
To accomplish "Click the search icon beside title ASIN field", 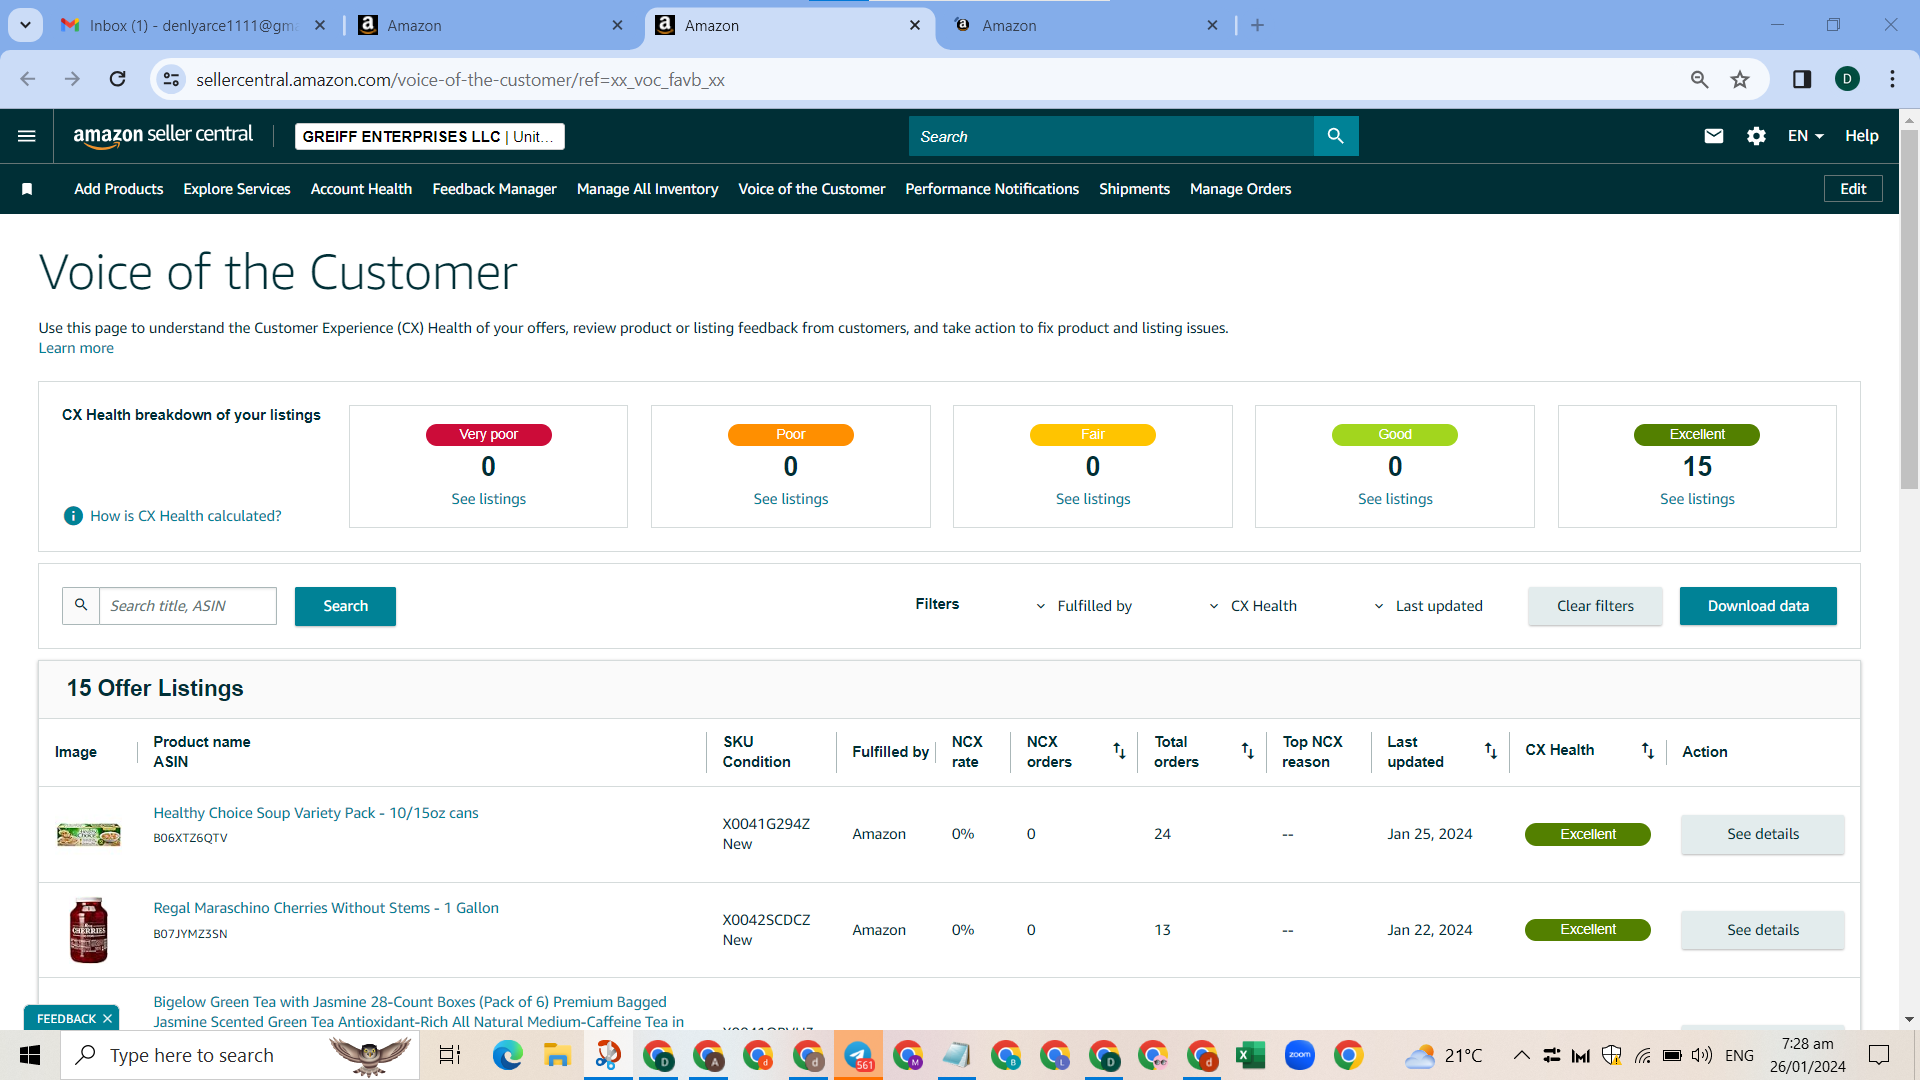I will [81, 606].
